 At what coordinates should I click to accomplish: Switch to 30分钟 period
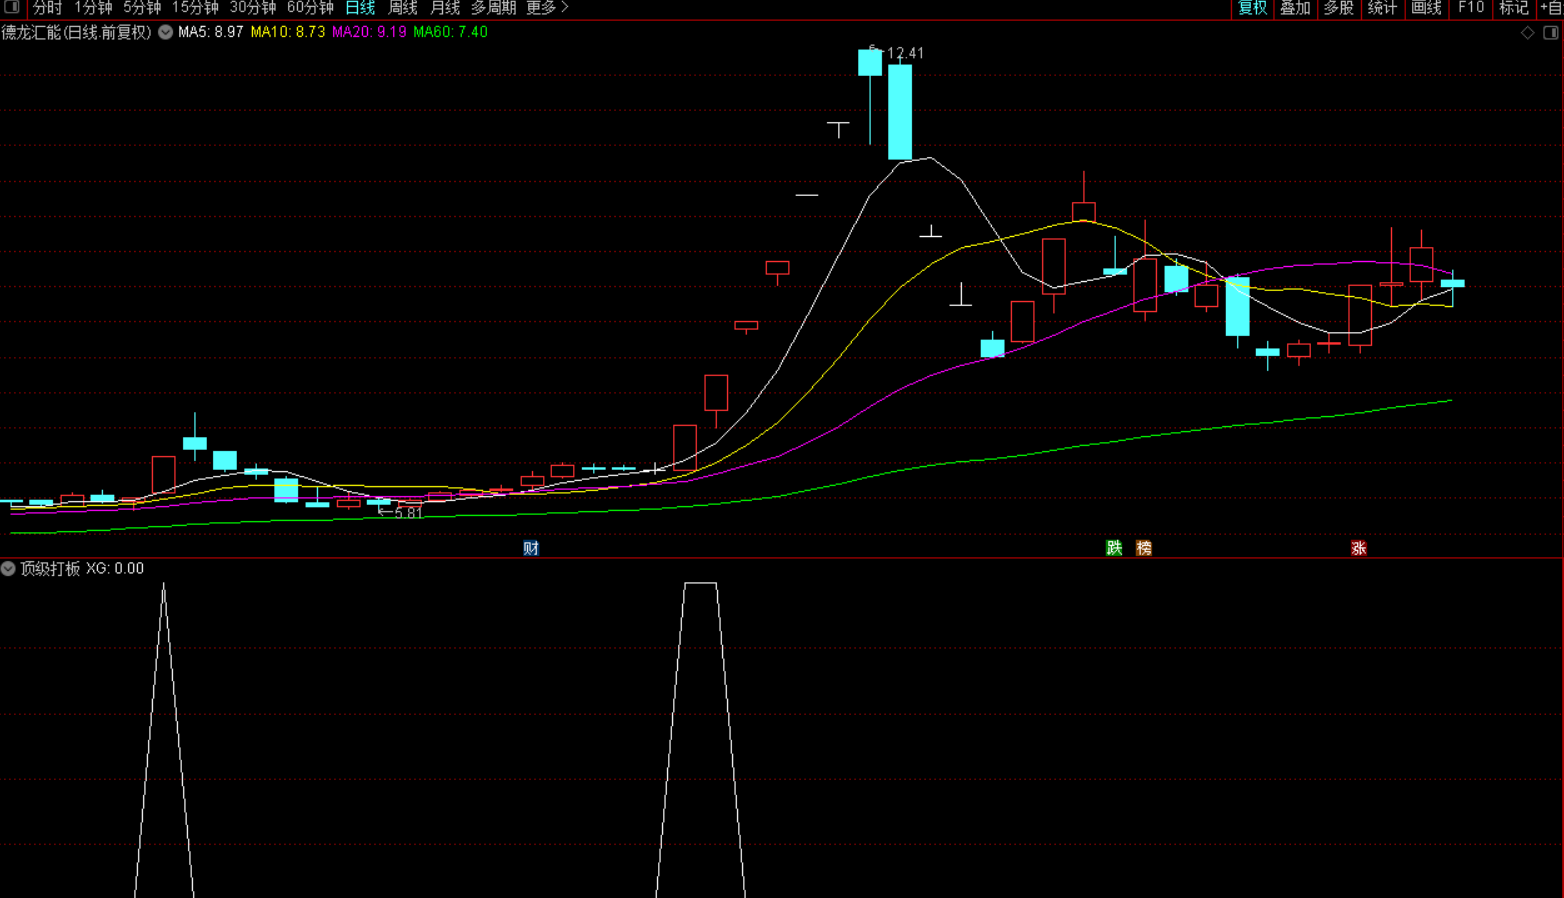[x=253, y=8]
